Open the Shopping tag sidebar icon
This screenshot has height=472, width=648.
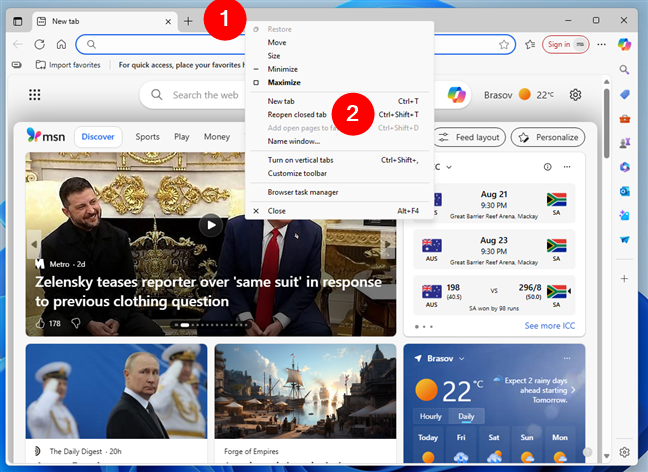pos(624,95)
